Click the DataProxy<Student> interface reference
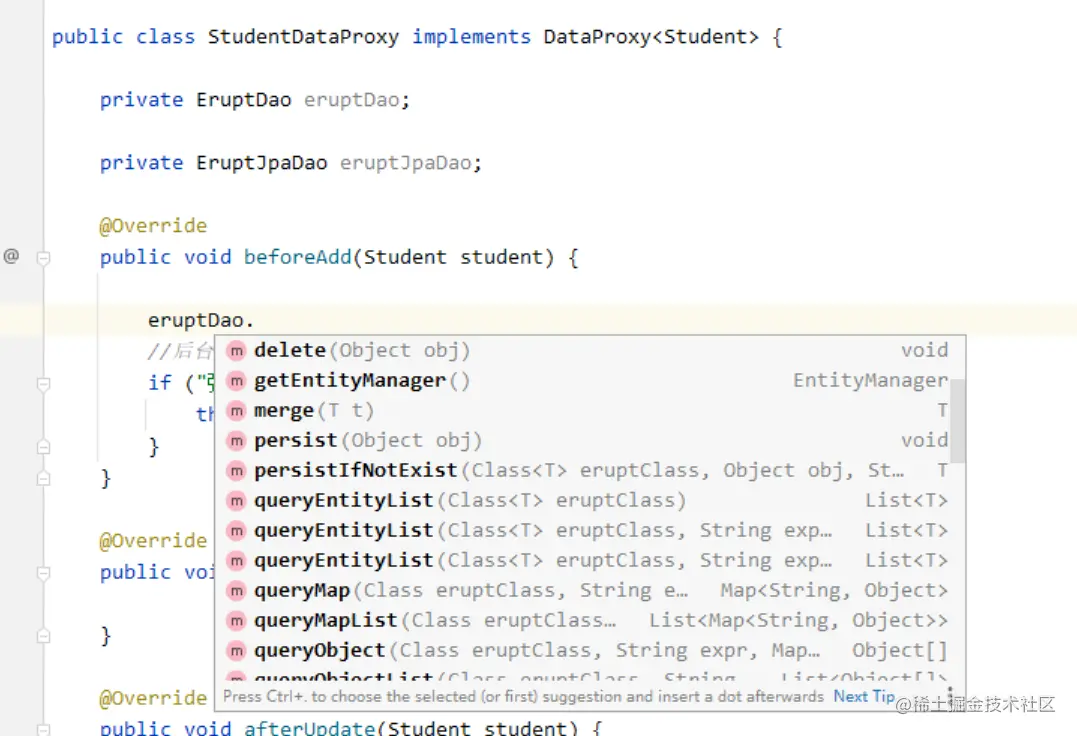 click(x=651, y=36)
